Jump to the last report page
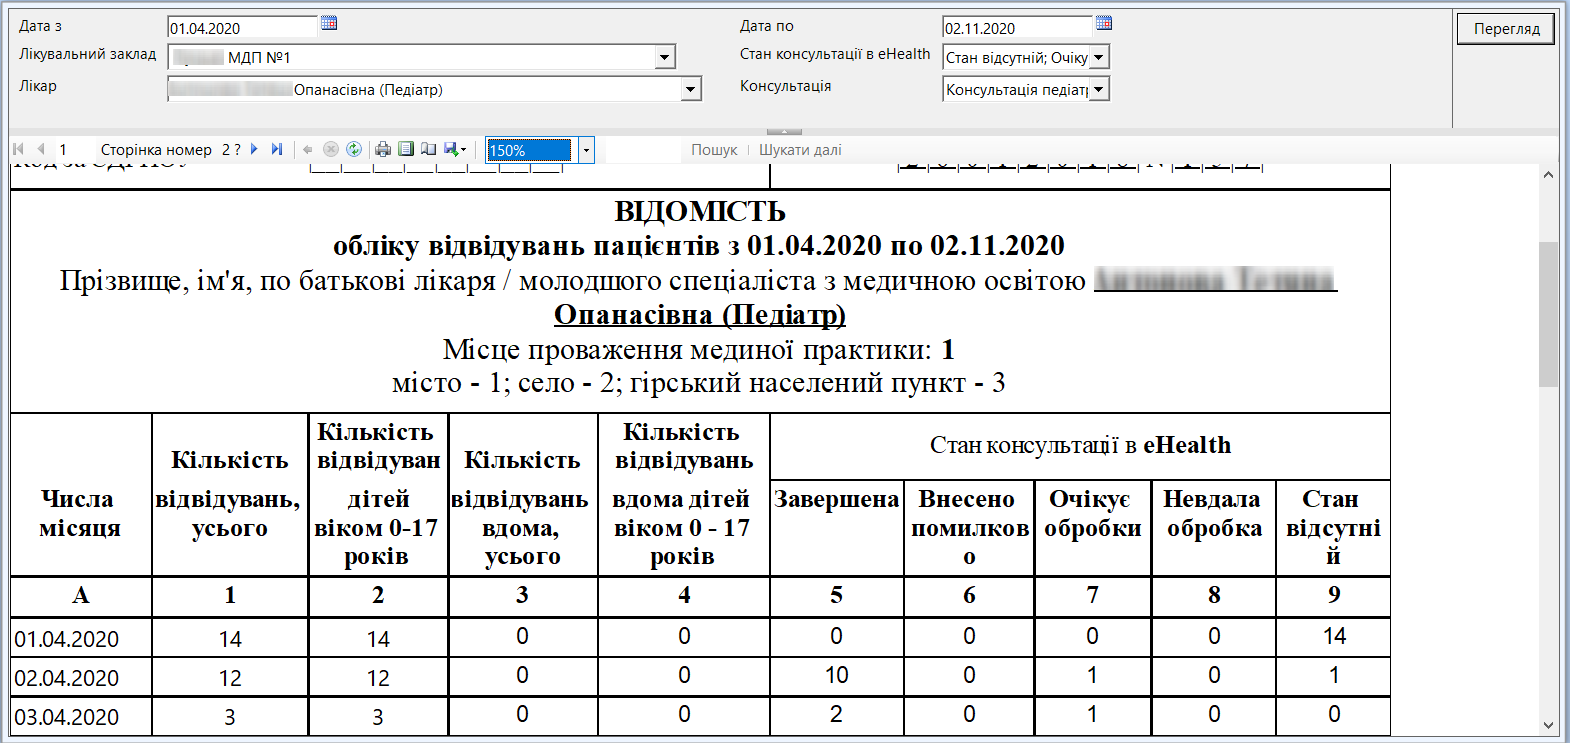The height and width of the screenshot is (743, 1570). pyautogui.click(x=277, y=149)
